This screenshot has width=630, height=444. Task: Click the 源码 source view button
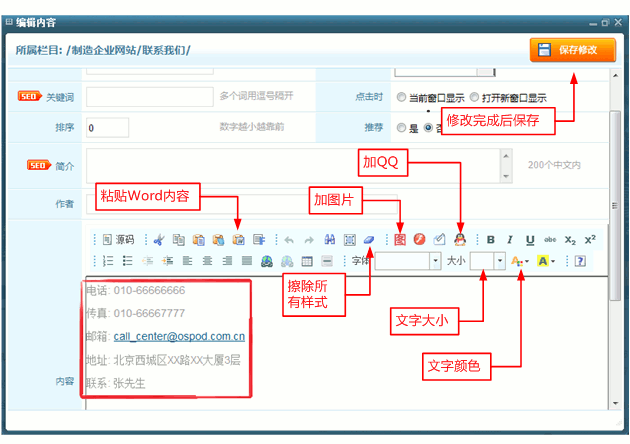pyautogui.click(x=118, y=240)
